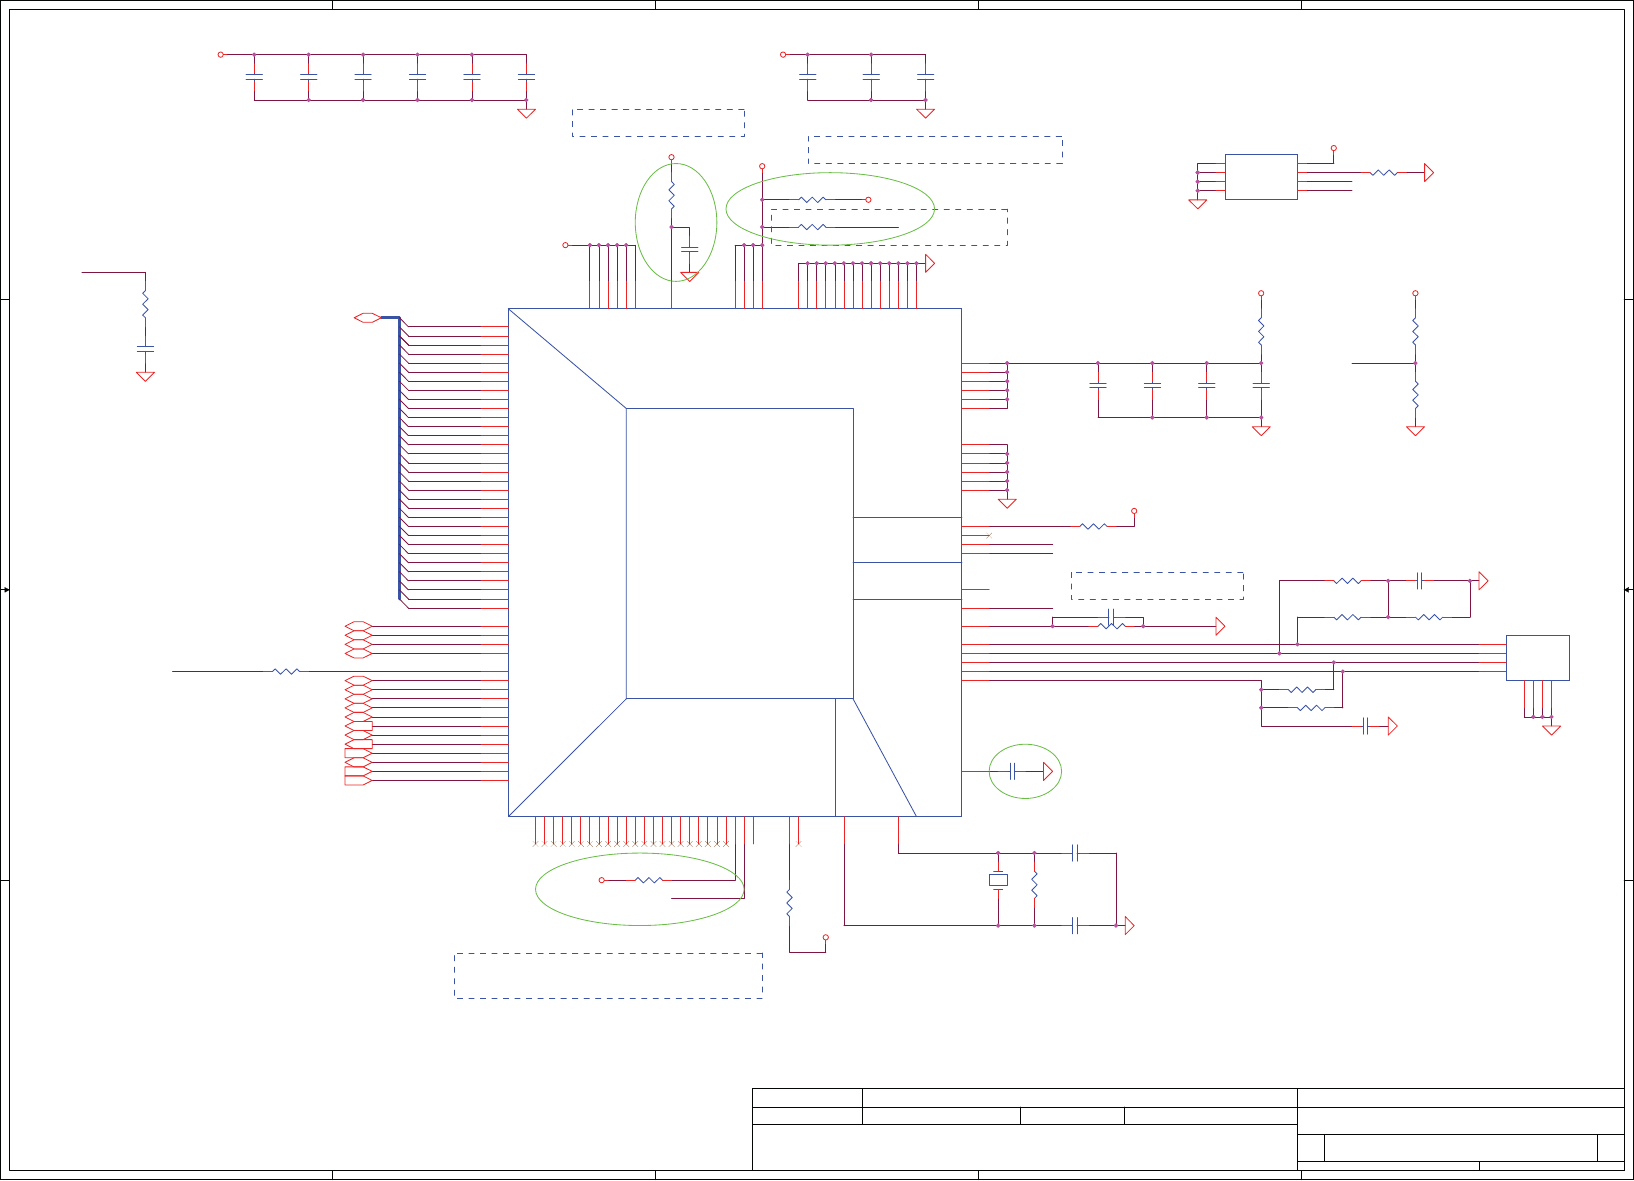Select the connector block with three grounded bottom pins
This screenshot has height=1181, width=1634.
click(1538, 658)
